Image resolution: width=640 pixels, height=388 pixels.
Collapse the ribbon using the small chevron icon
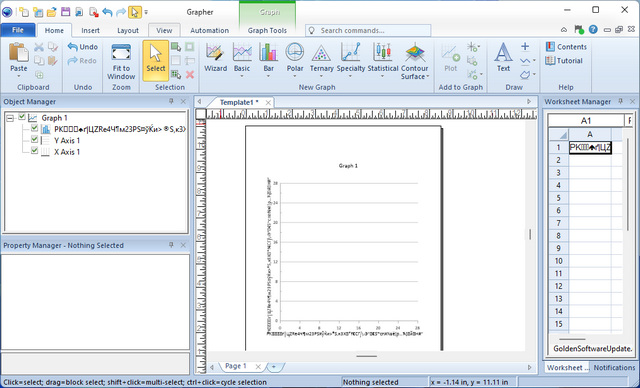(x=564, y=30)
